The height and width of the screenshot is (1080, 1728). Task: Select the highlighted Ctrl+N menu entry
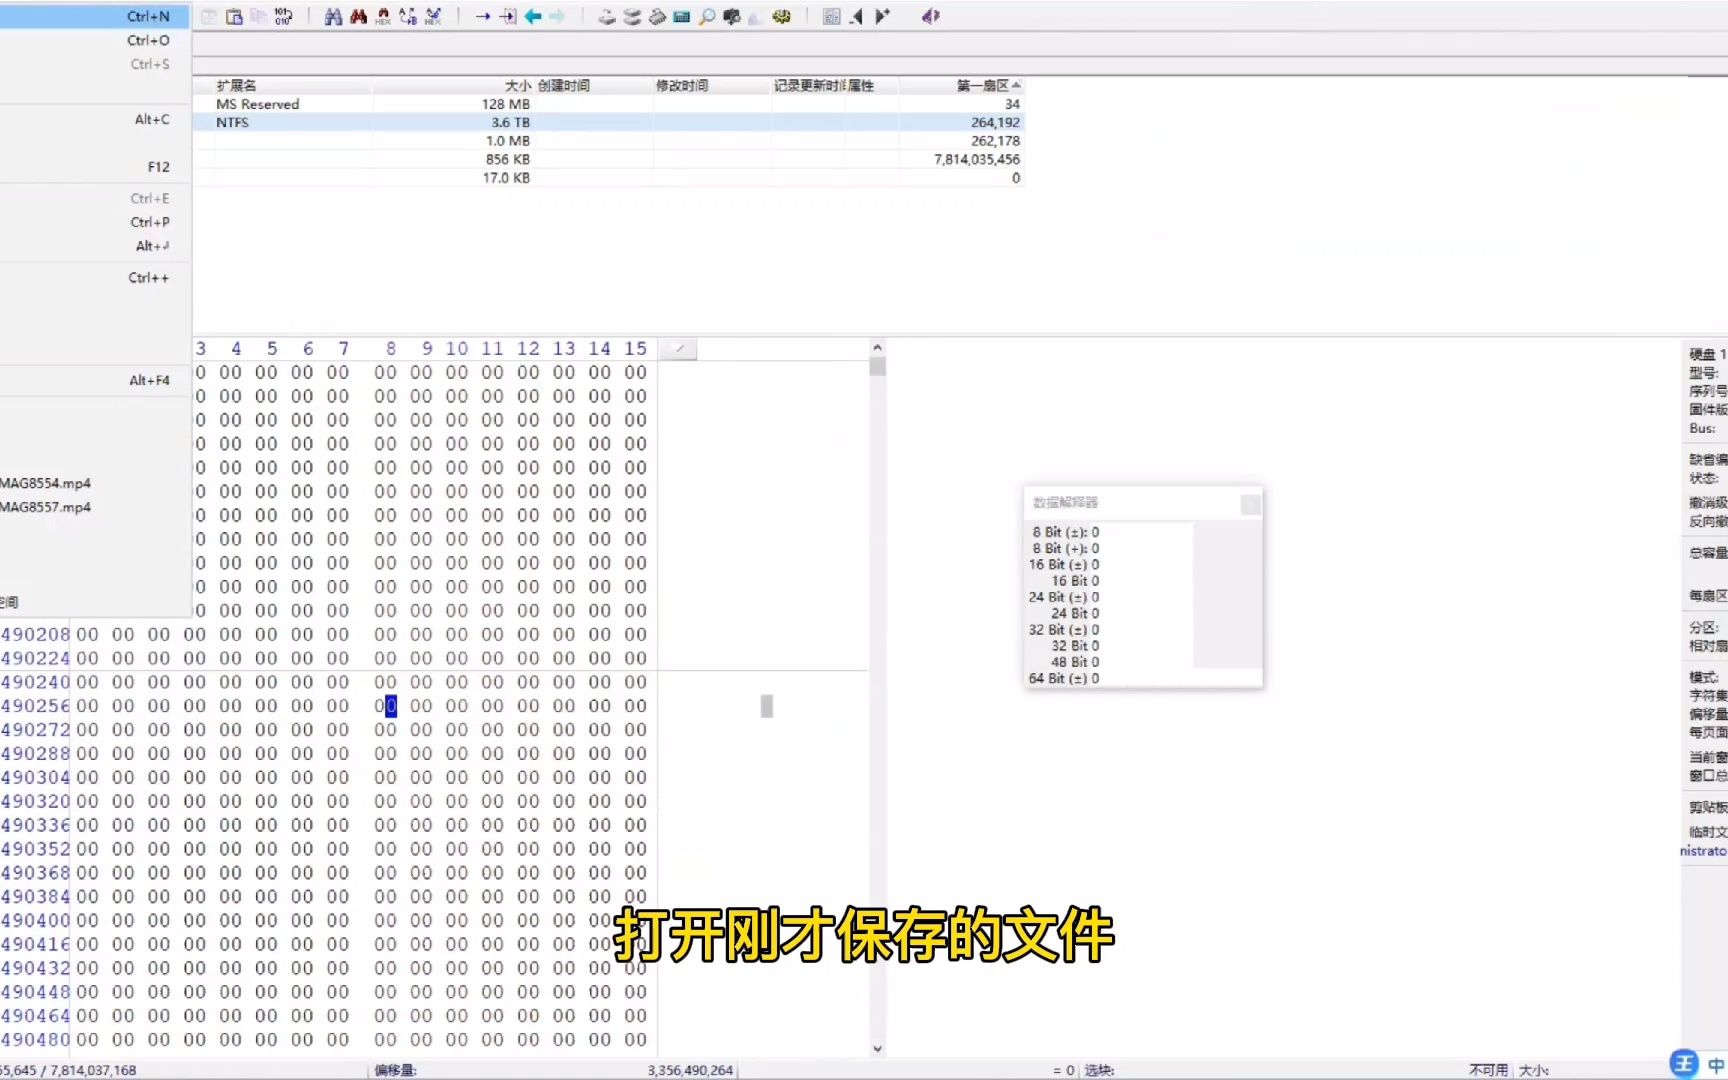(94, 16)
